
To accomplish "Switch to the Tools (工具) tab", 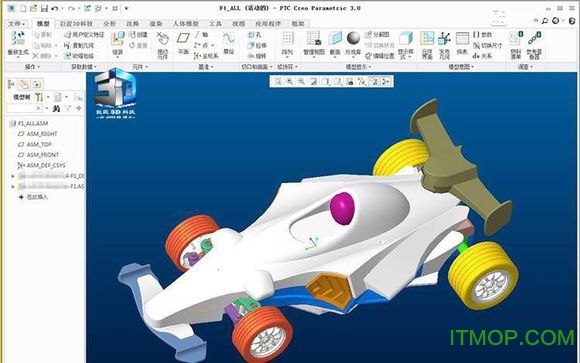I will point(215,24).
